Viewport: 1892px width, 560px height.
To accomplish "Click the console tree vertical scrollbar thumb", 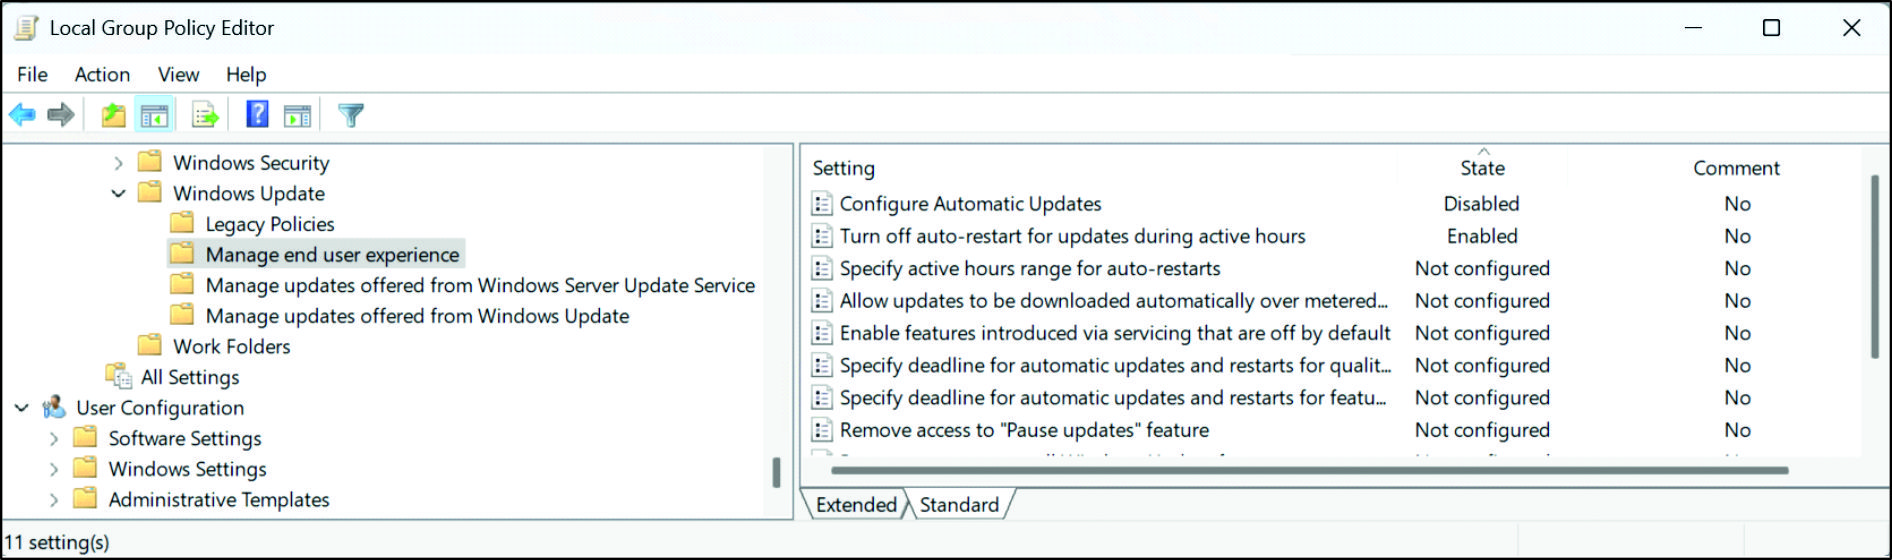I will (776, 472).
